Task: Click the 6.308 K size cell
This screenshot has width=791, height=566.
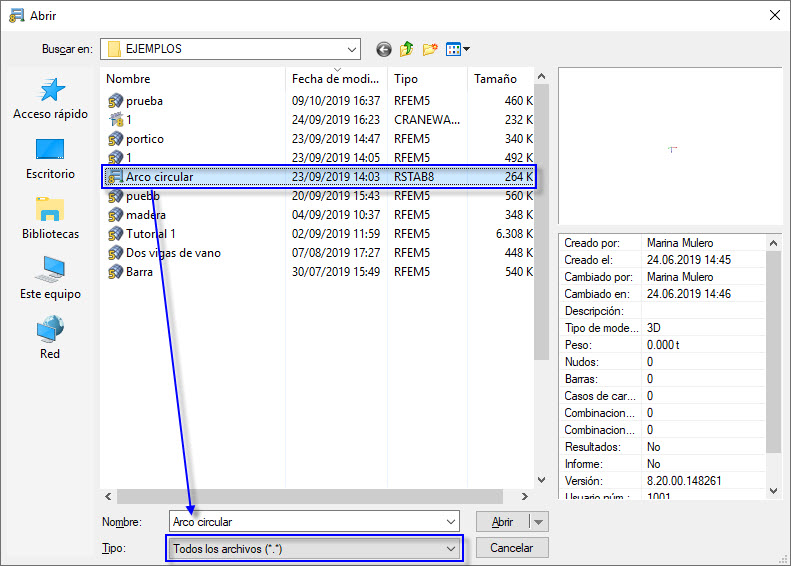Action: click(514, 234)
